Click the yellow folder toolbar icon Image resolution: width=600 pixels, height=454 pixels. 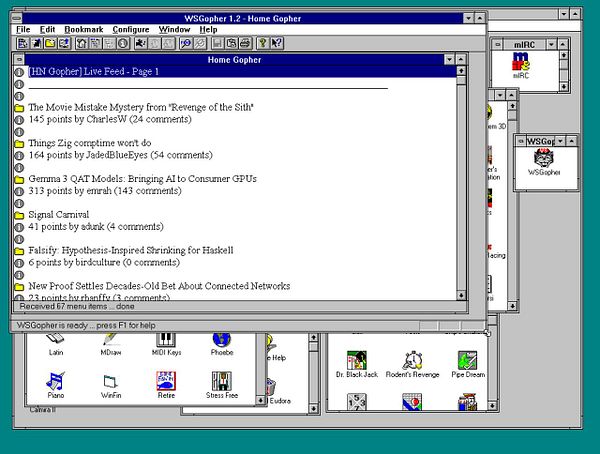point(50,43)
